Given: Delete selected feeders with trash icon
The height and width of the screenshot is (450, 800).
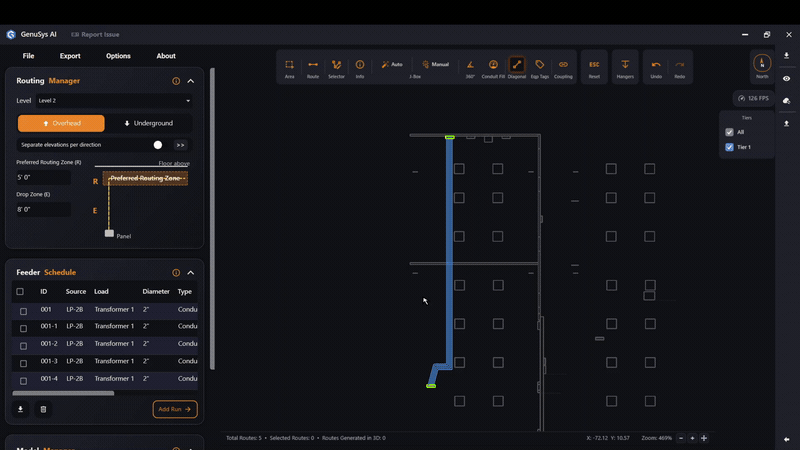Looking at the screenshot, I should point(43,409).
